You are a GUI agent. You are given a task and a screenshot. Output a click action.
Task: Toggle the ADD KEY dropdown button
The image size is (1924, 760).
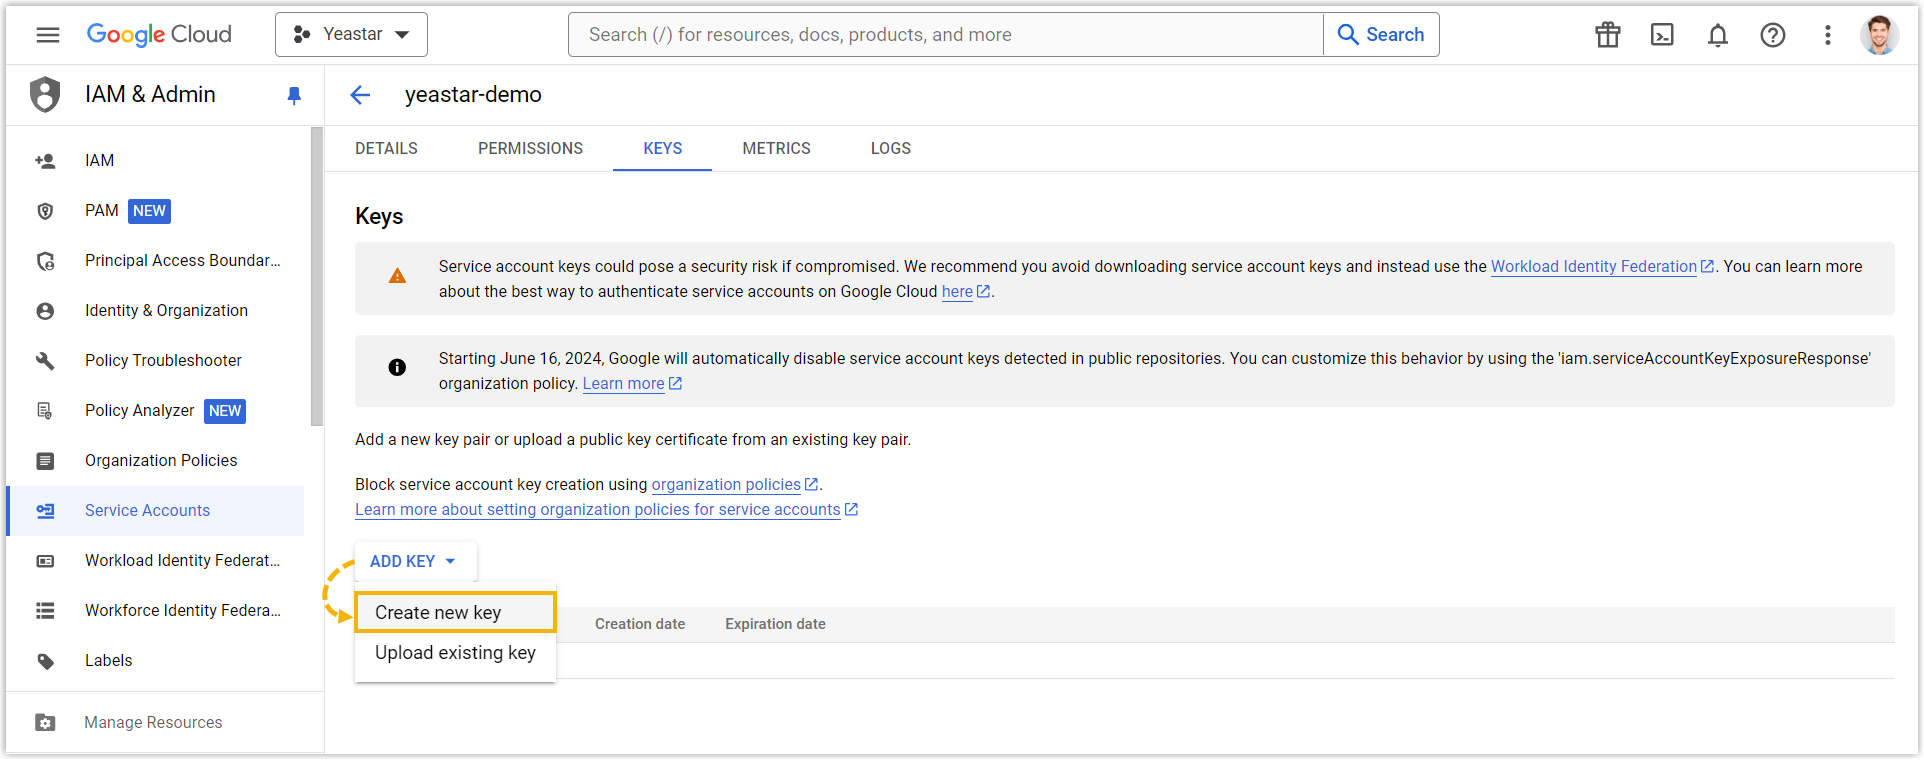[414, 561]
